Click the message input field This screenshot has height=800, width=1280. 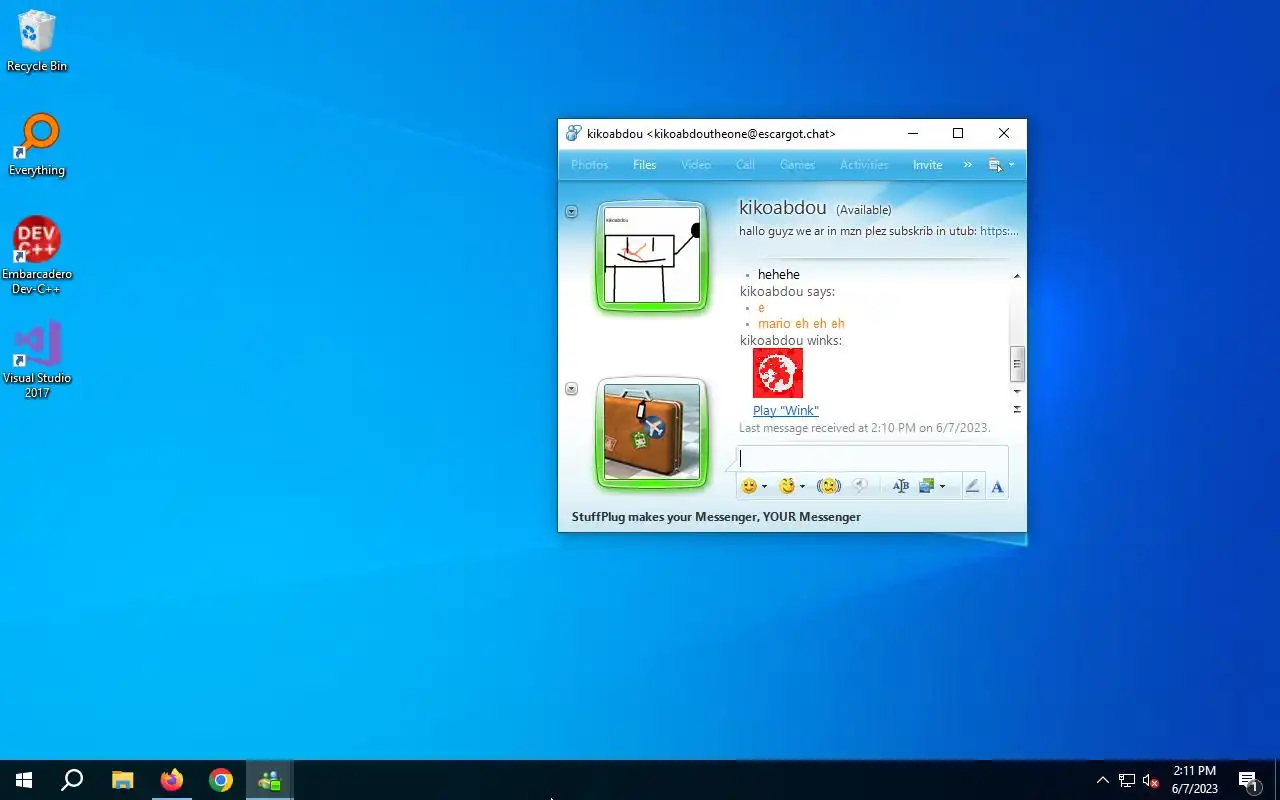[x=872, y=458]
